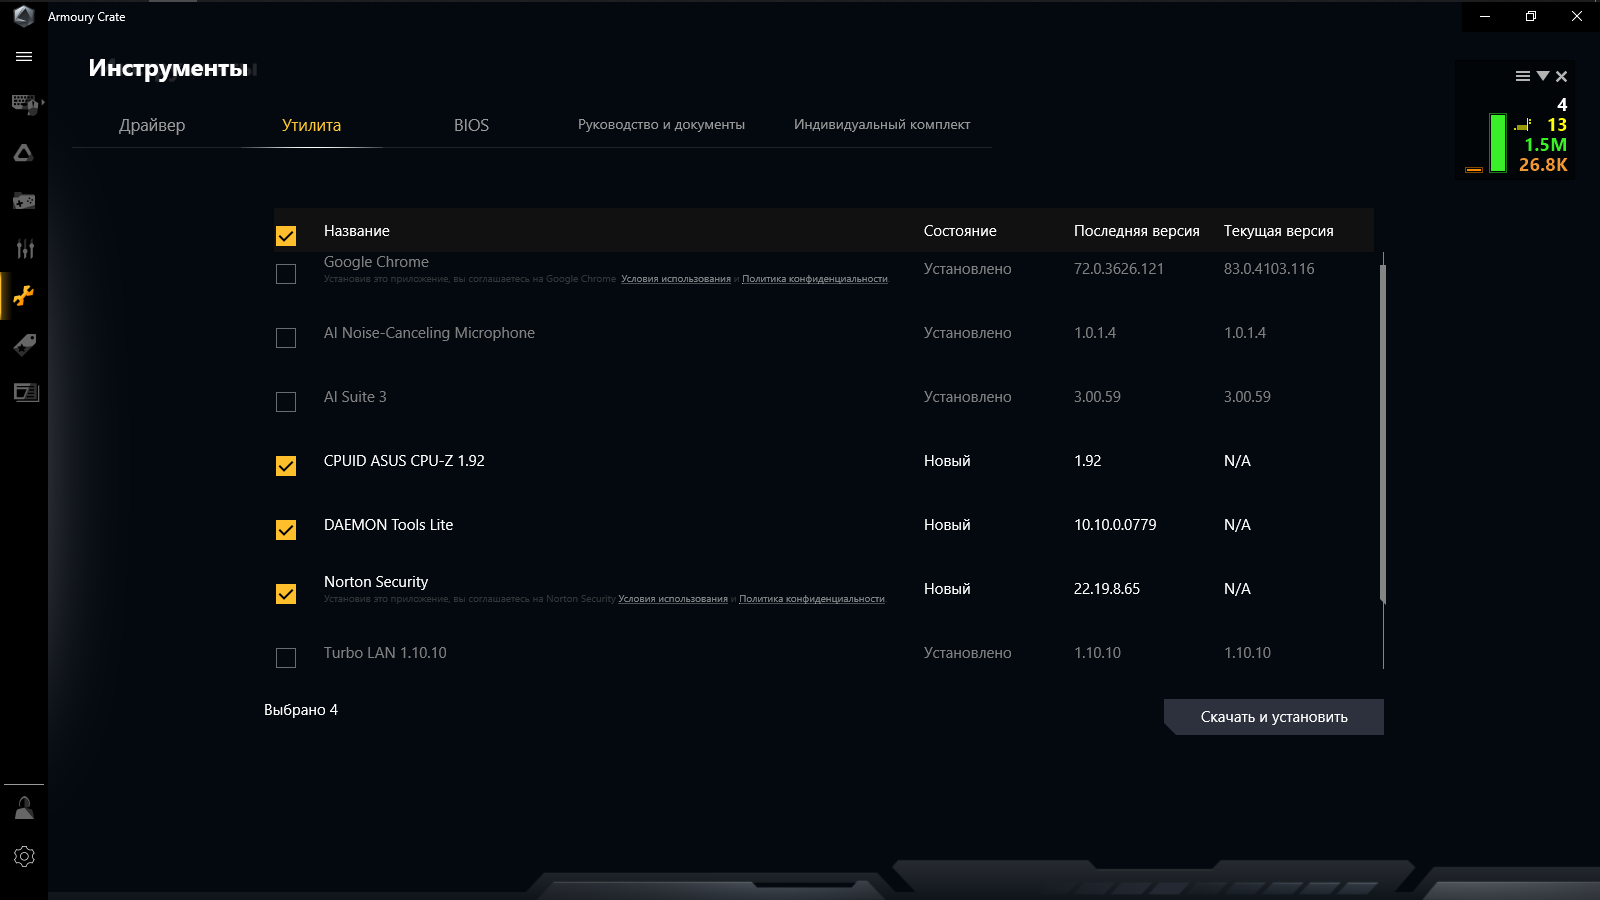Open the Devices keyboard icon in sidebar

[24, 104]
